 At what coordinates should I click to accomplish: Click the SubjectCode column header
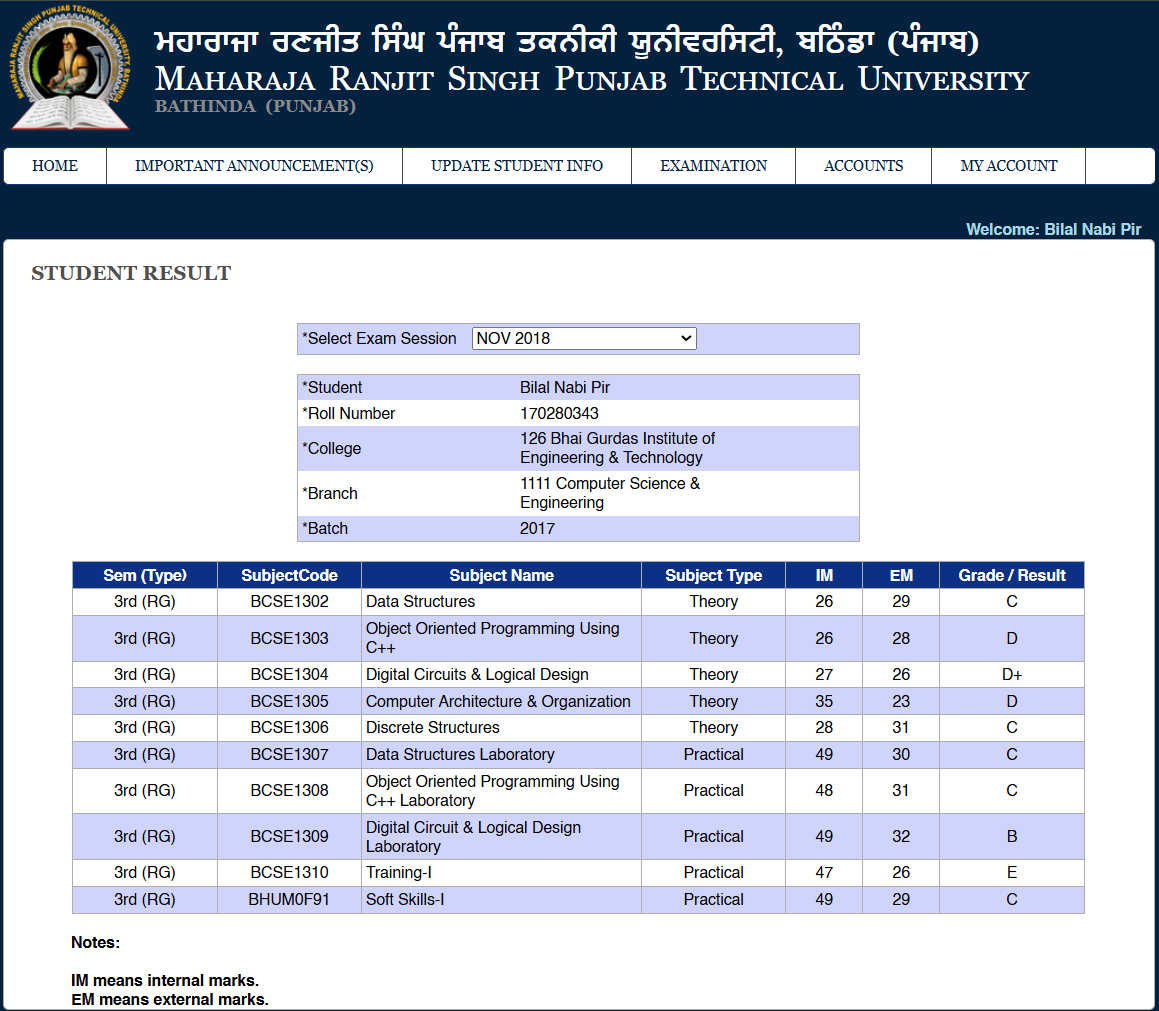(289, 576)
